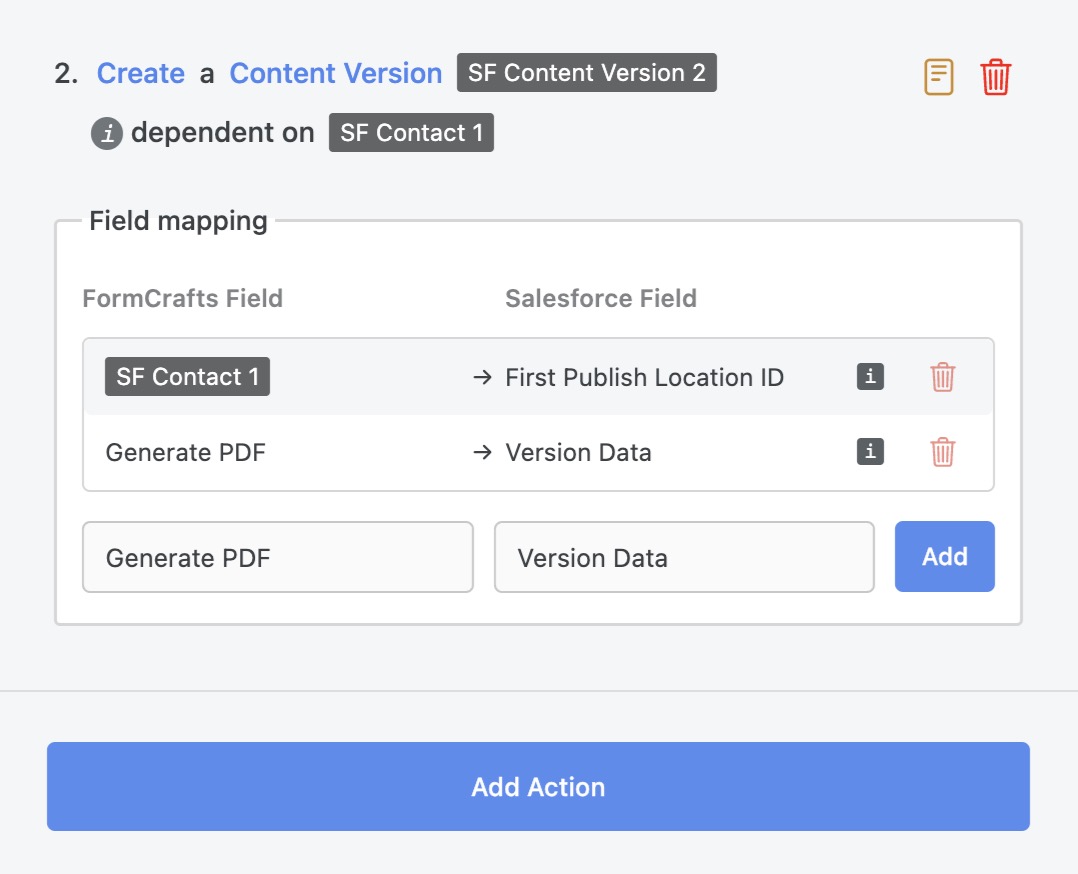This screenshot has width=1078, height=874.
Task: Click the 'FormCrafts Field' column header
Action: [183, 298]
